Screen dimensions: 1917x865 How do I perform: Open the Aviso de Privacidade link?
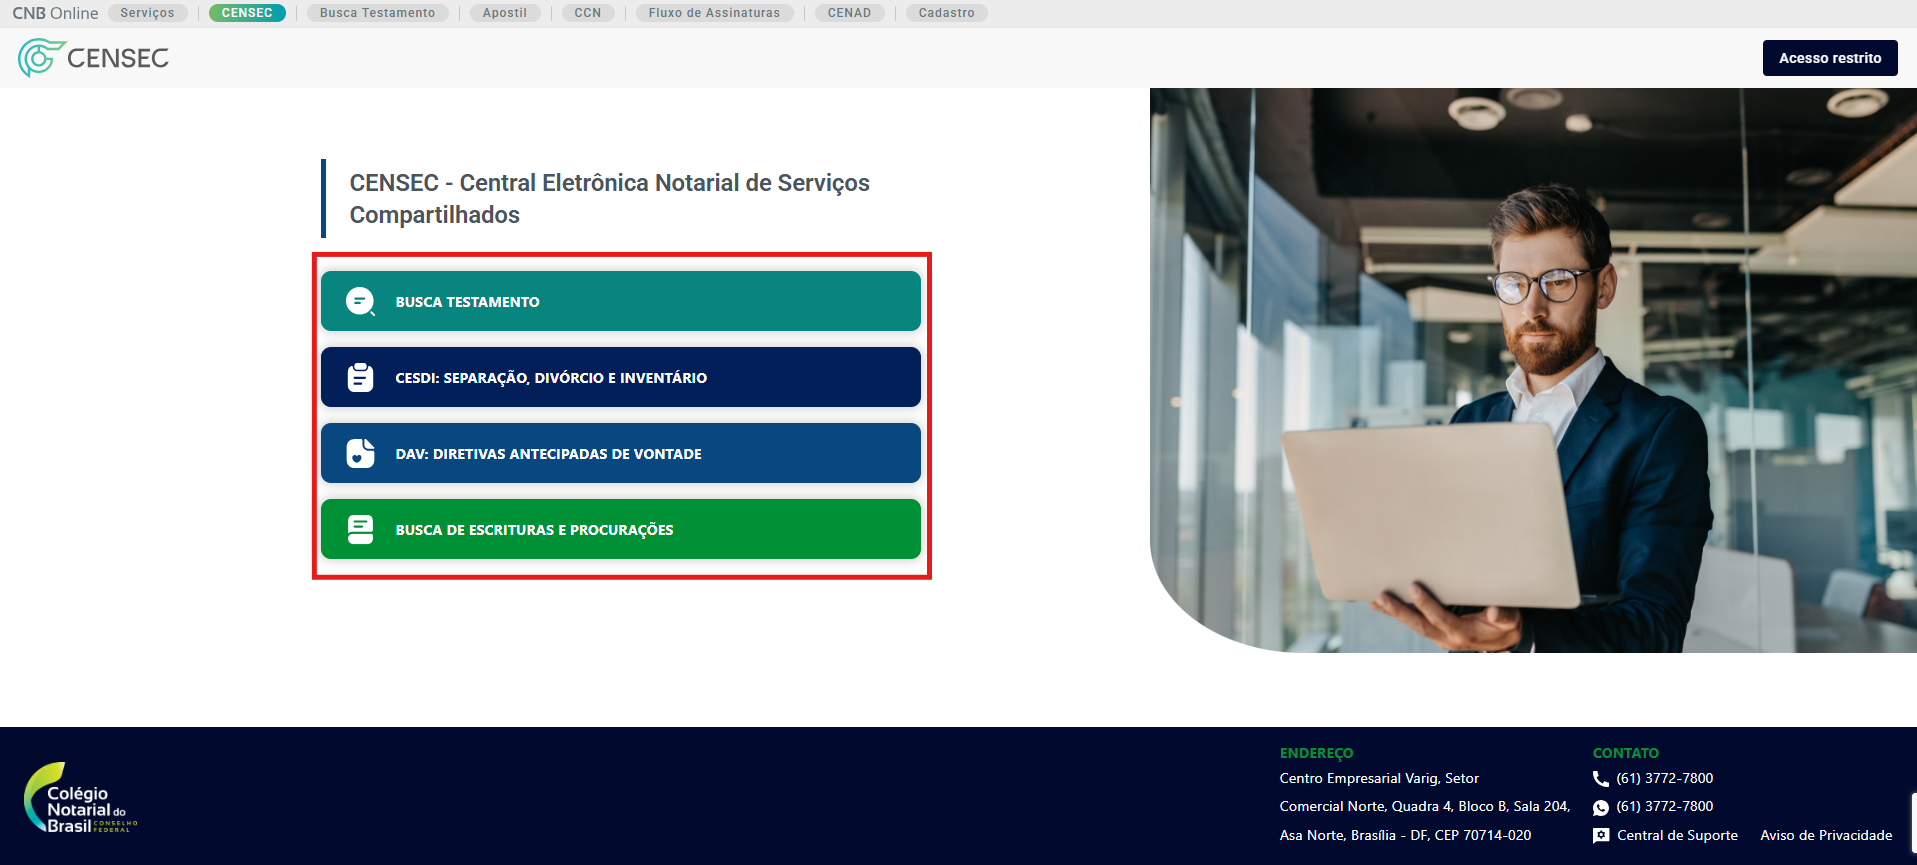click(x=1826, y=835)
